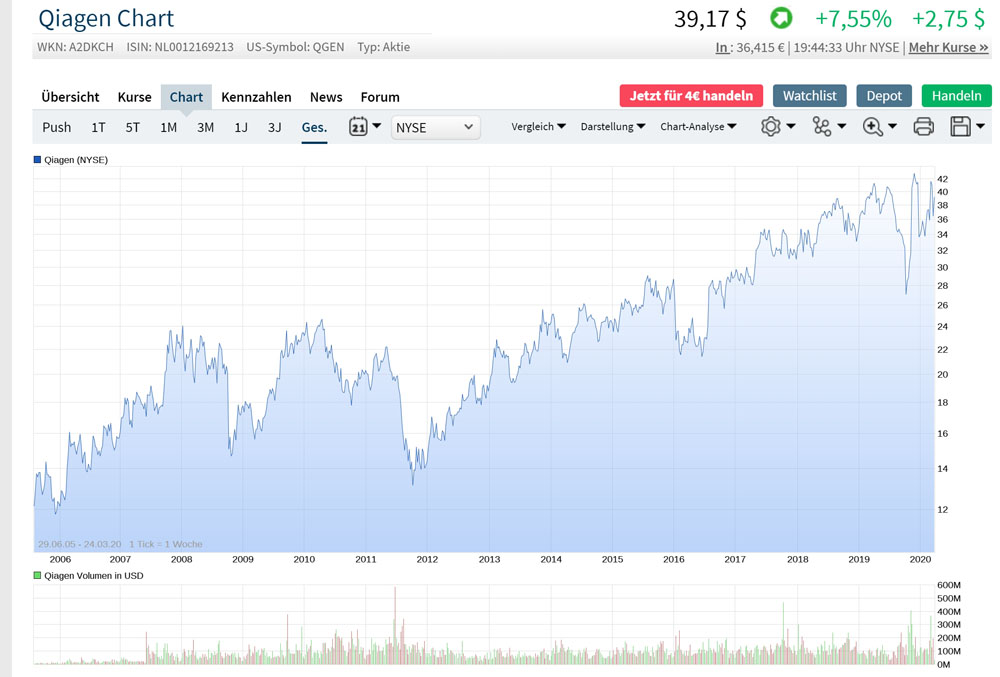This screenshot has width=1000, height=677.
Task: Open the chart drawing tools icon
Action: (822, 127)
